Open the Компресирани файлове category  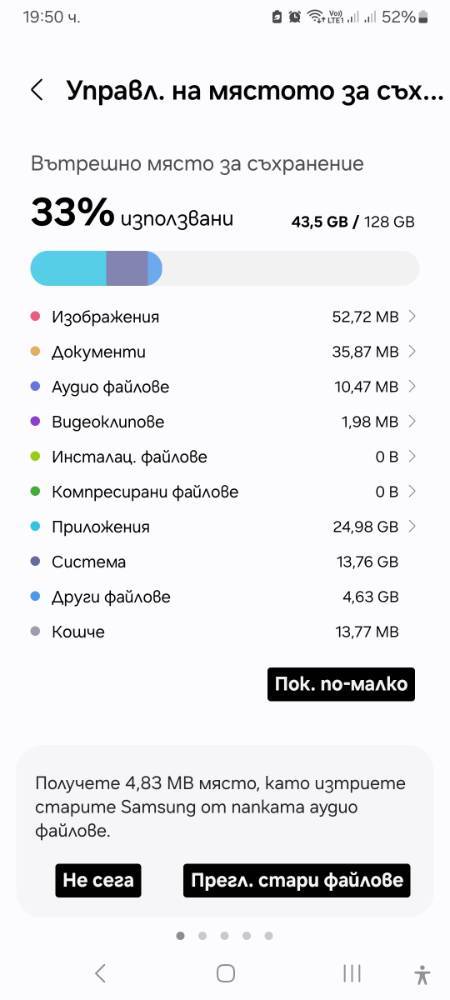224,492
